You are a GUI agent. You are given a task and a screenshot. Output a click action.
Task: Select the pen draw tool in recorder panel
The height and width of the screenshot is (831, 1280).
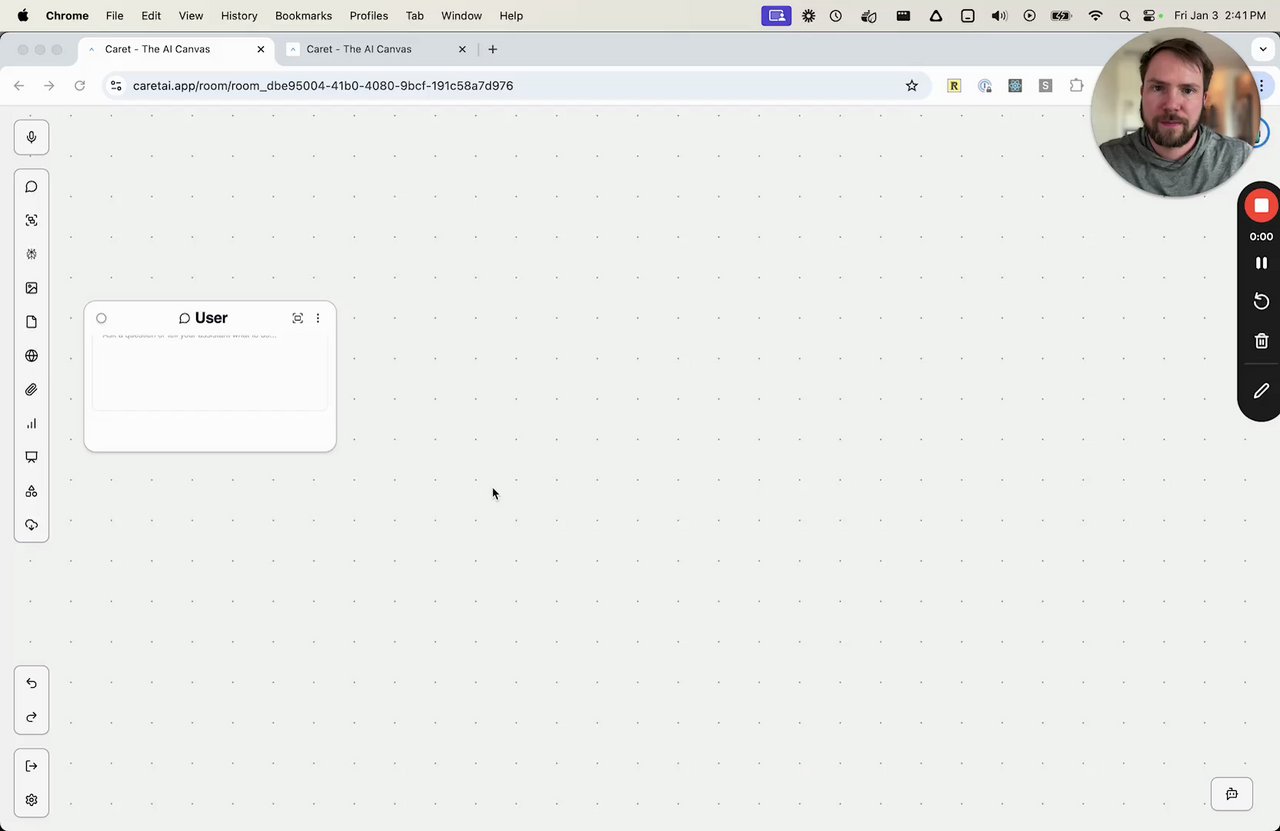coord(1261,391)
